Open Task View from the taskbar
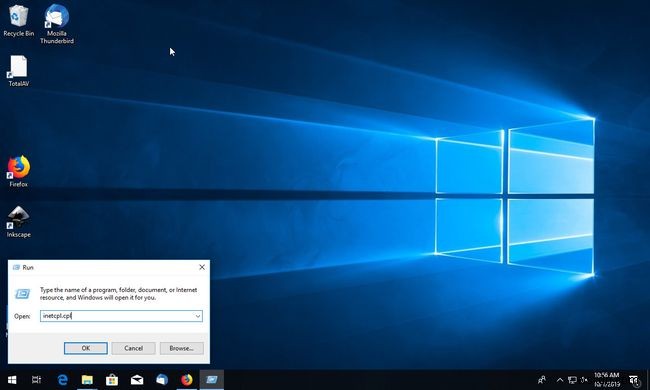The width and height of the screenshot is (650, 390). (36, 380)
